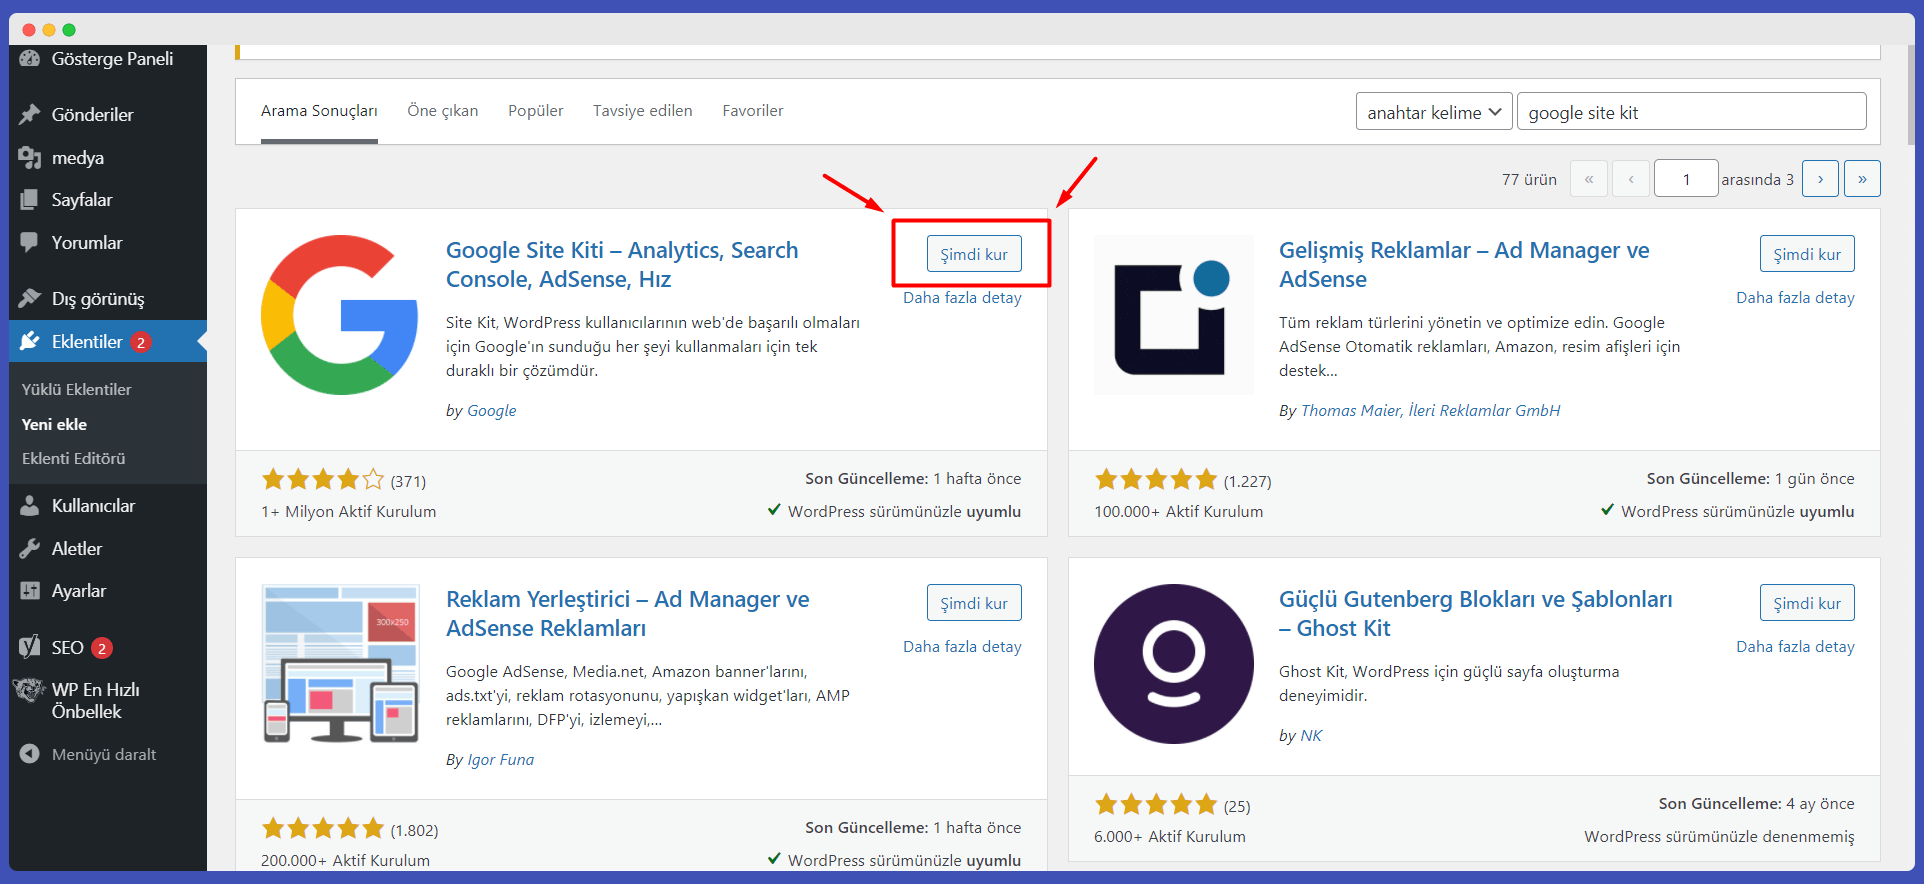The width and height of the screenshot is (1924, 884).
Task: Click the medya icon in sidebar
Action: tap(30, 158)
